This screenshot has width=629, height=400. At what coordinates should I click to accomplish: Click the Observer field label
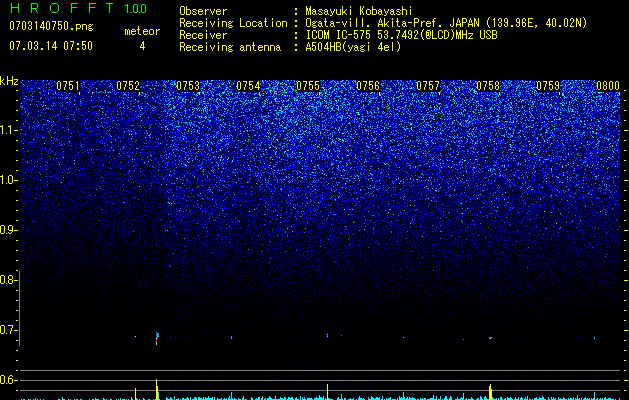(203, 11)
